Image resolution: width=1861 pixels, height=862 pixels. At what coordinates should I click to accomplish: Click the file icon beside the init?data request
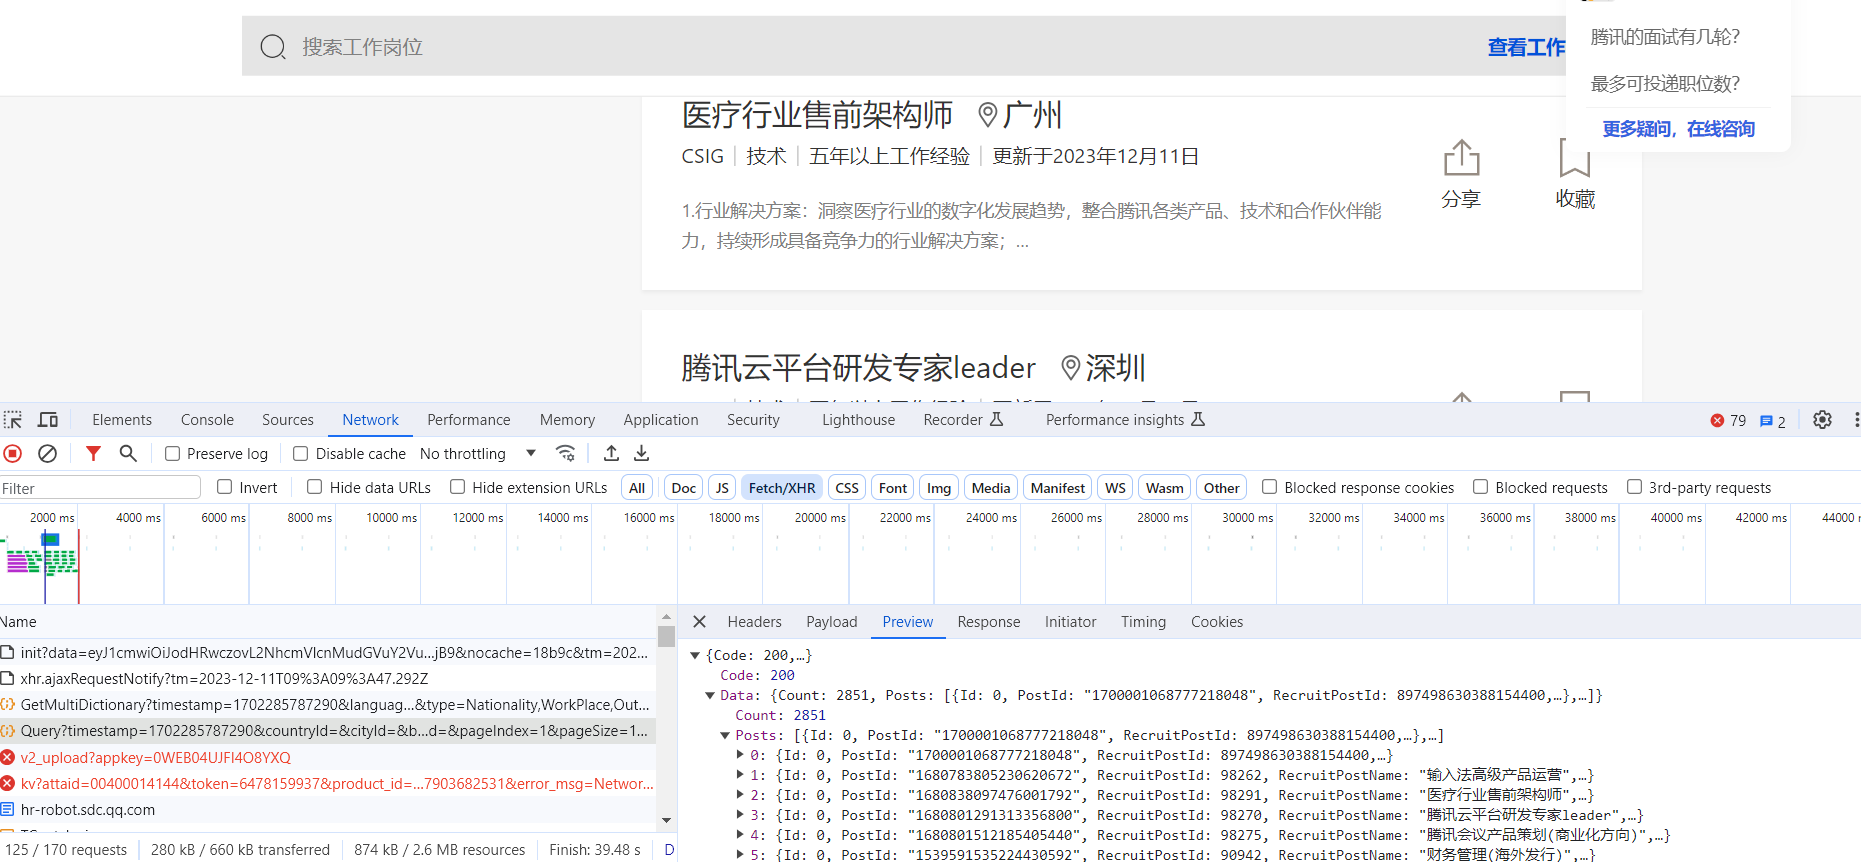8,653
